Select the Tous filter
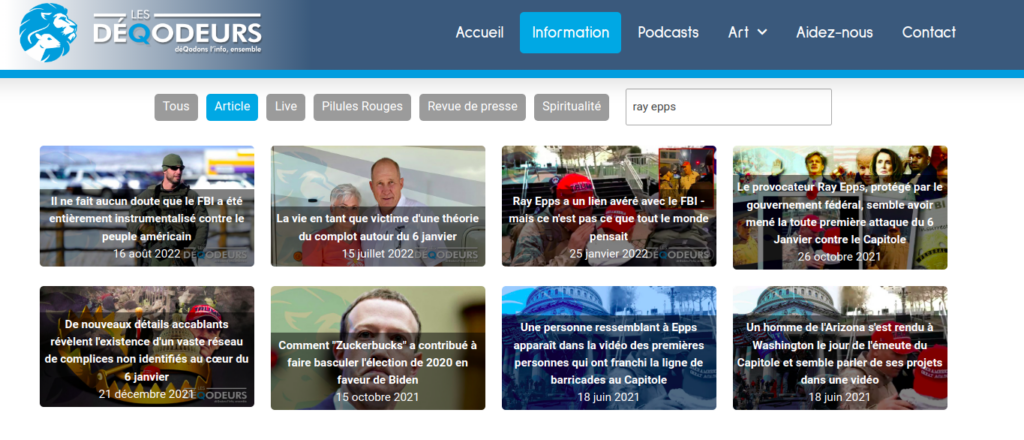Viewport: 1024px width, 440px height. pos(176,107)
